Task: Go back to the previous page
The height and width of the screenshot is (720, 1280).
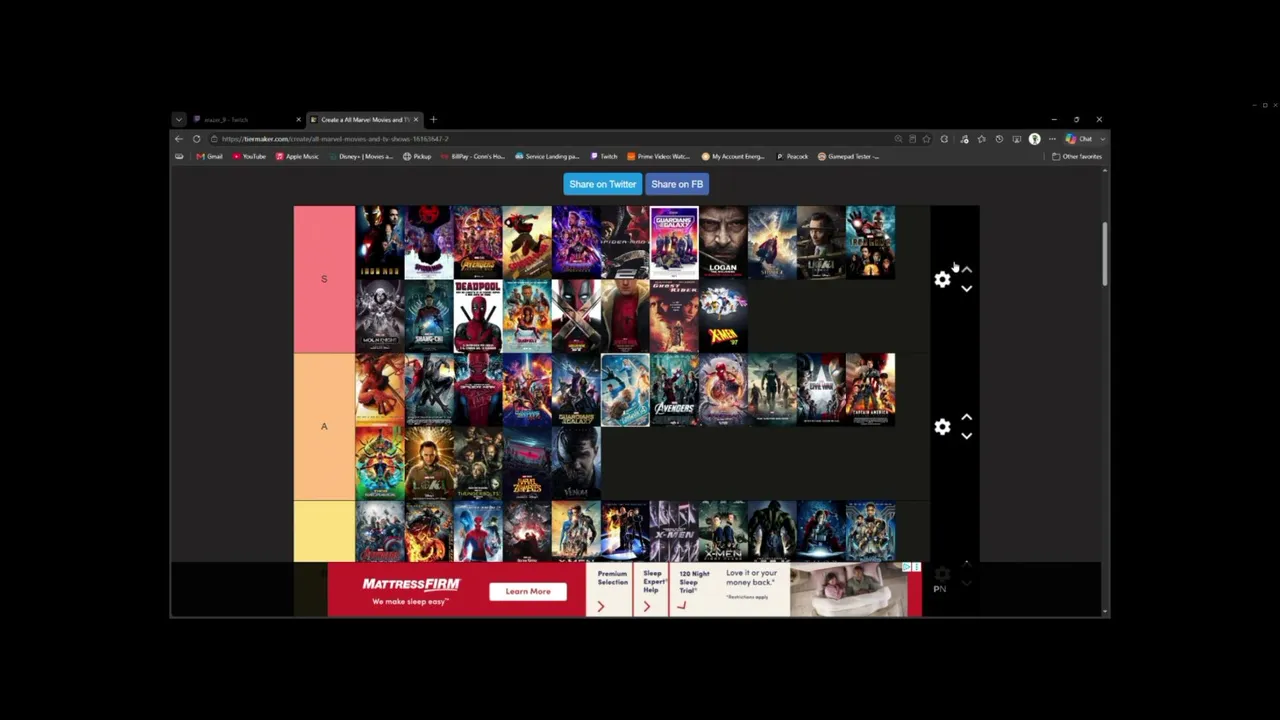Action: (179, 139)
